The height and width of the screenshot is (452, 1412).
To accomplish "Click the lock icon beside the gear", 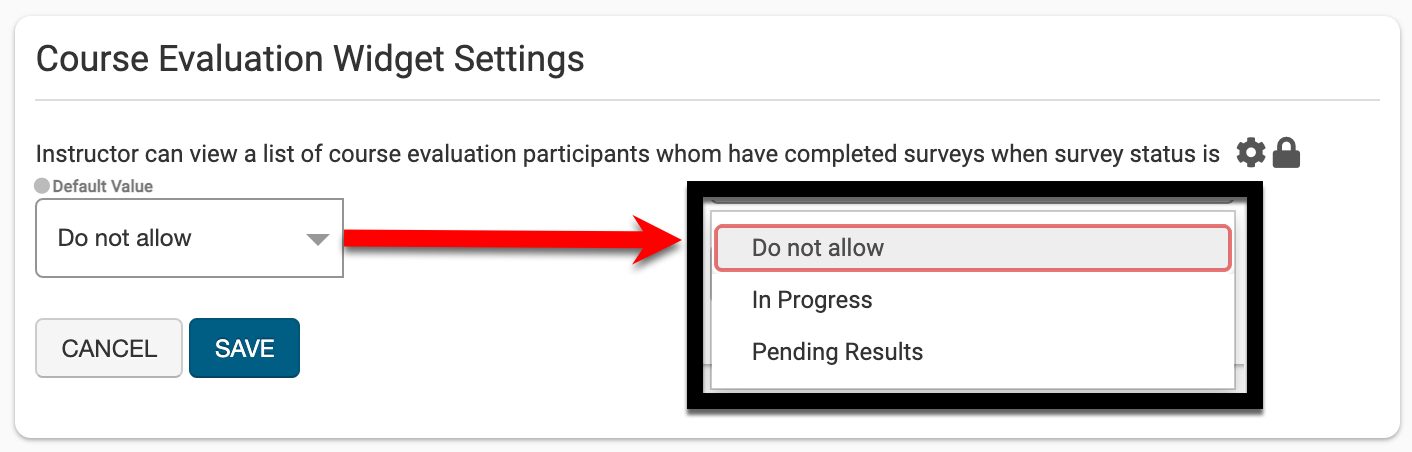I will pos(1286,154).
